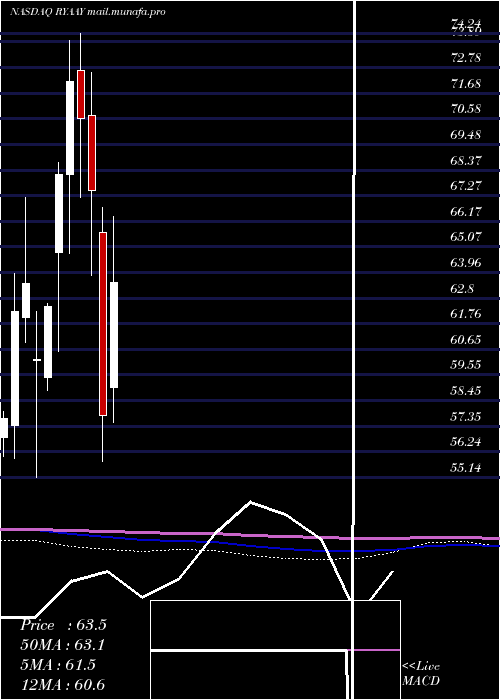
Task: Click the 68.37 price axis label
Action: pyautogui.click(x=466, y=160)
